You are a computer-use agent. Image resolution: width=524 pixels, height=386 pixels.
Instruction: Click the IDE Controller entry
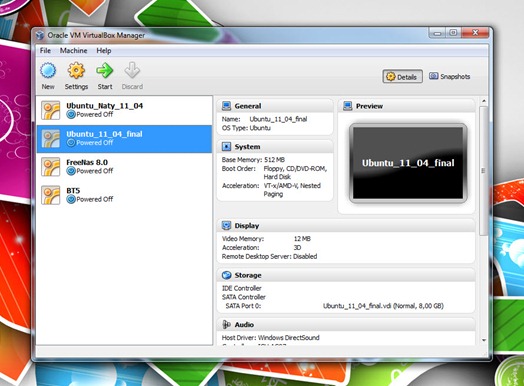242,288
